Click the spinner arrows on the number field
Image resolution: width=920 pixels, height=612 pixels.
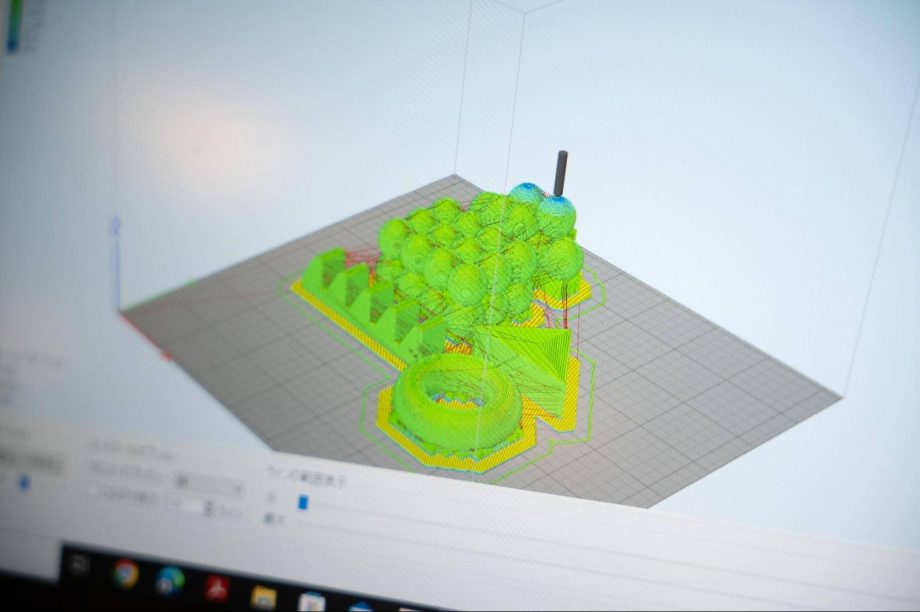[x=208, y=508]
